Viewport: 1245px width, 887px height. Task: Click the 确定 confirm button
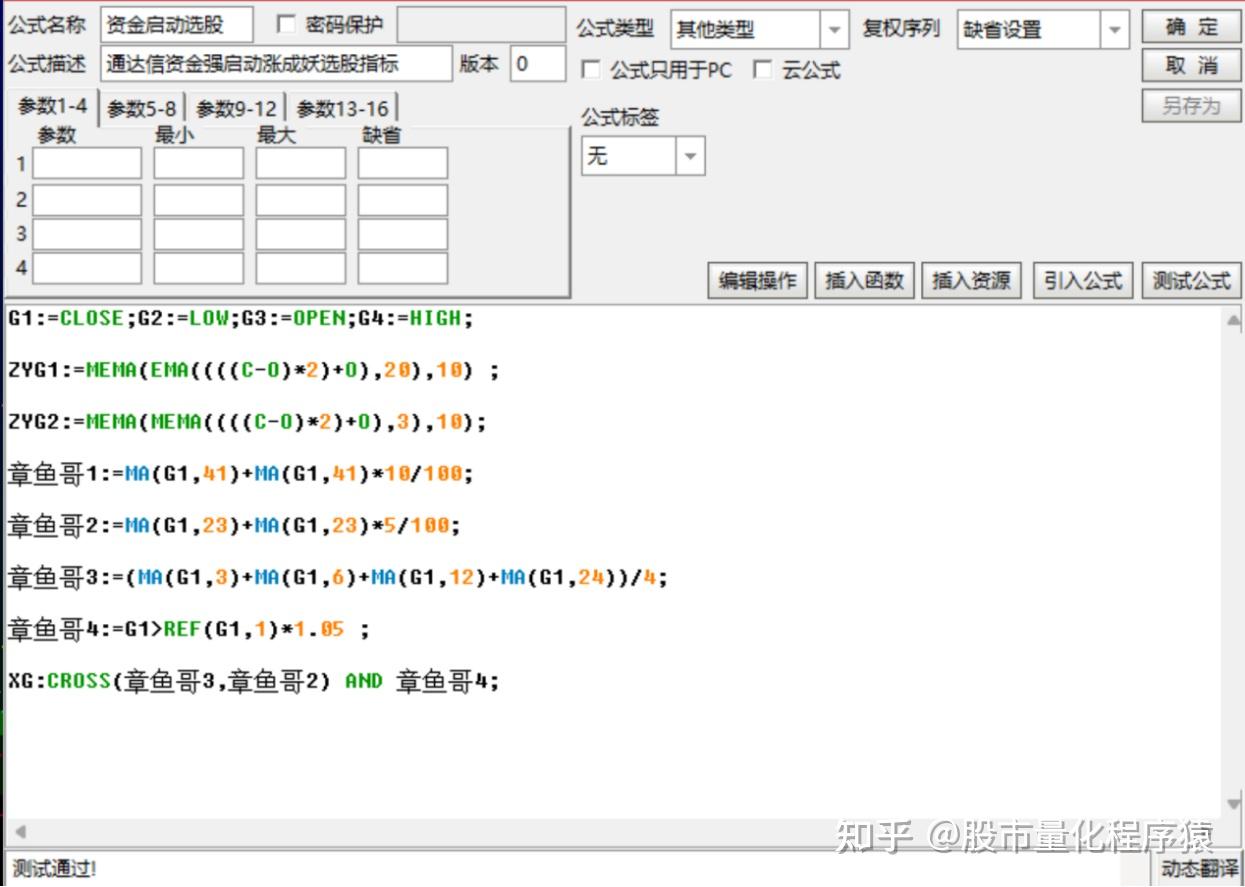(x=1191, y=27)
